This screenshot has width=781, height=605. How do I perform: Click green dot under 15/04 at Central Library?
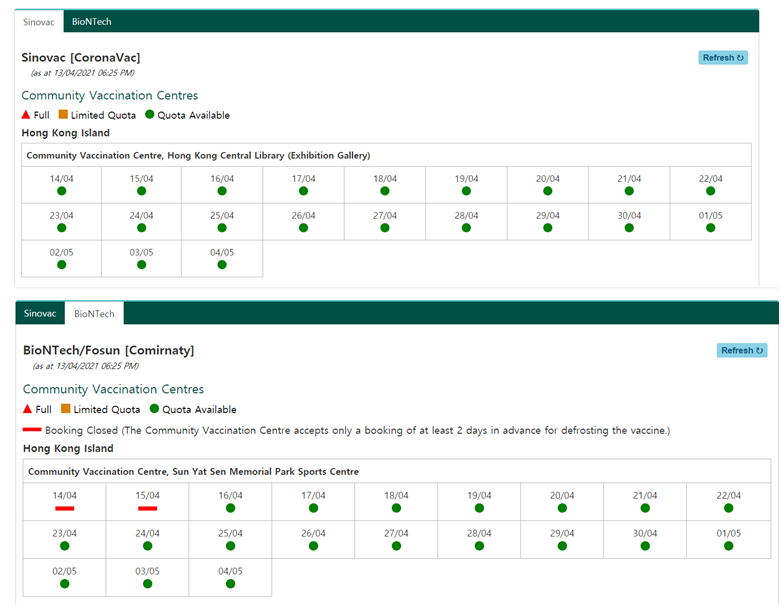pos(141,191)
